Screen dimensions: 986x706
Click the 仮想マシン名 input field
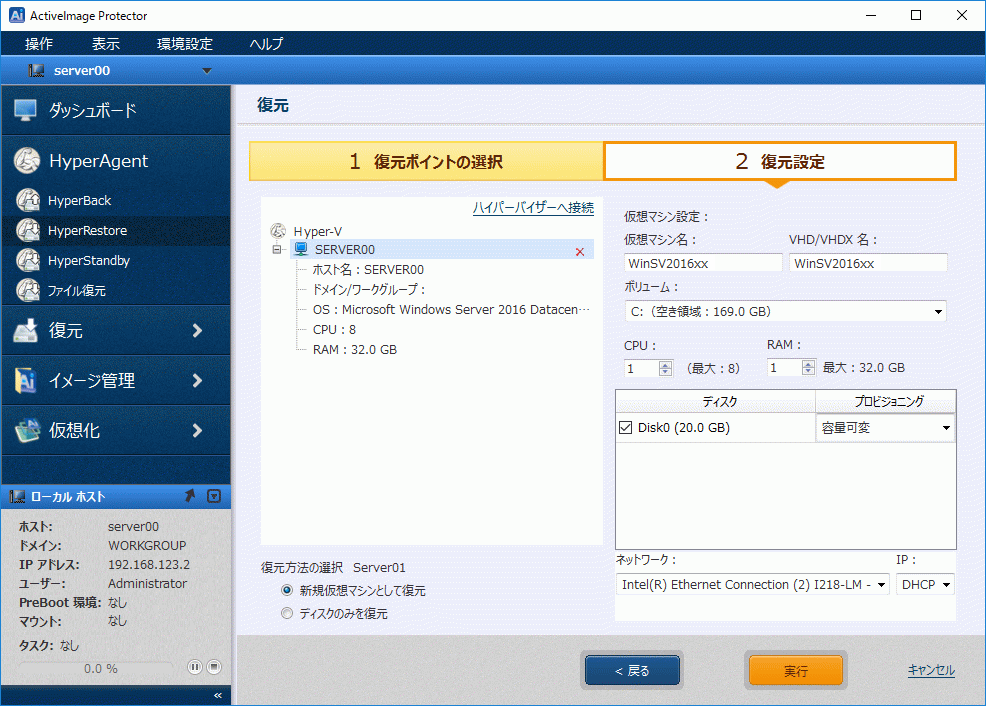tap(703, 263)
